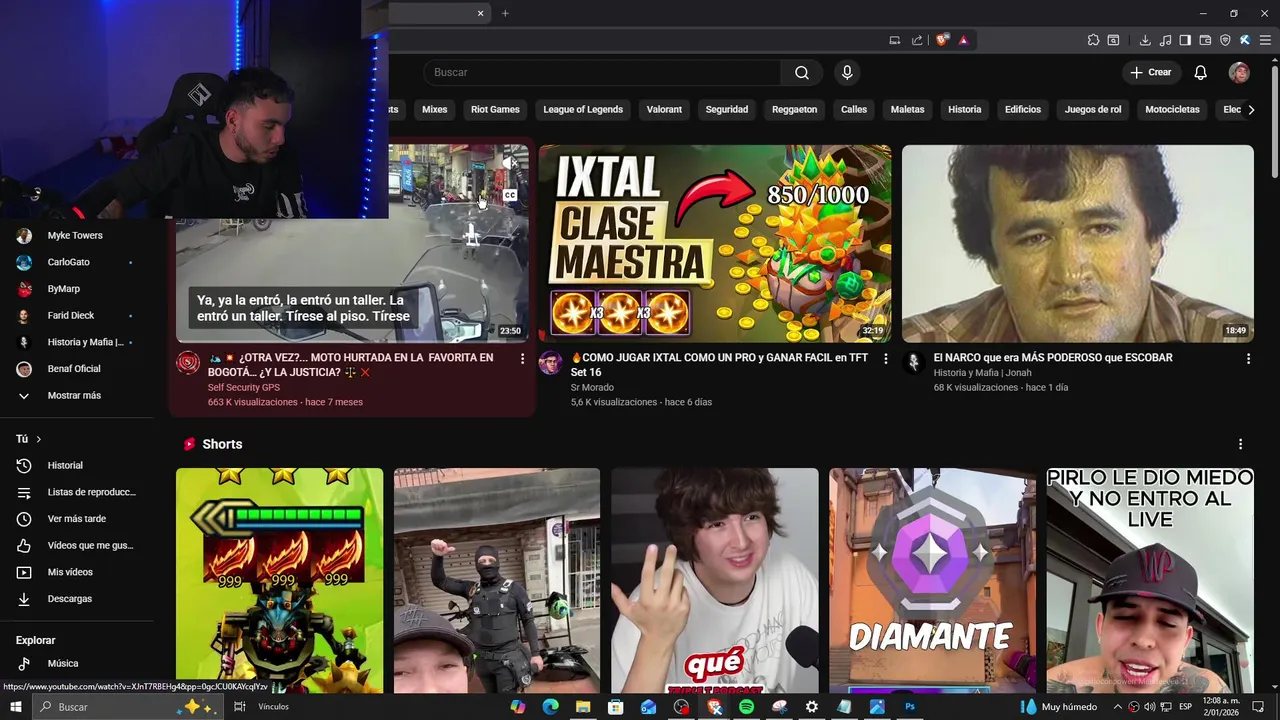
Task: Open a new browser tab with plus
Action: pyautogui.click(x=505, y=13)
